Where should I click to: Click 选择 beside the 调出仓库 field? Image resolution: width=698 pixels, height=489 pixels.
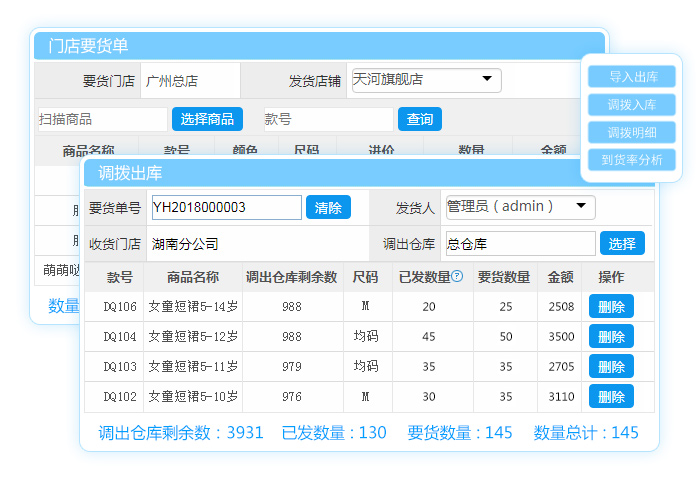click(622, 243)
